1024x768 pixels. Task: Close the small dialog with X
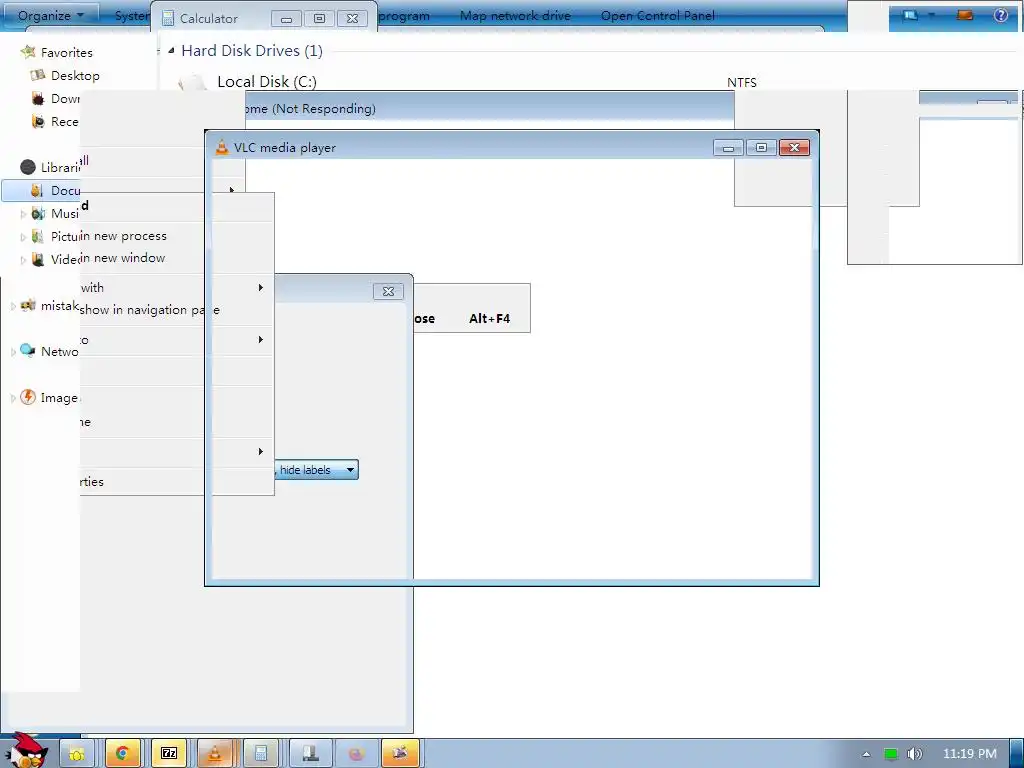(388, 291)
